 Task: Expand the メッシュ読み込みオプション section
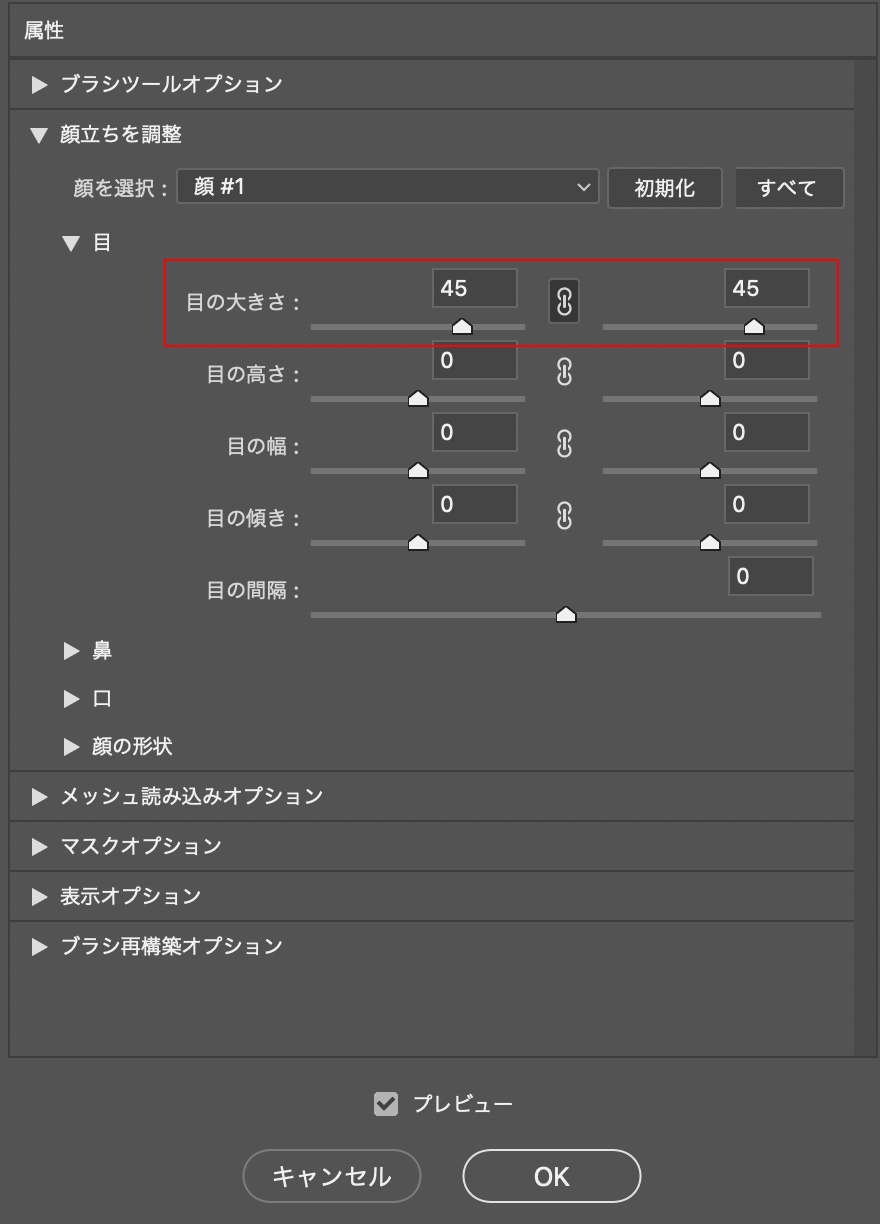40,797
